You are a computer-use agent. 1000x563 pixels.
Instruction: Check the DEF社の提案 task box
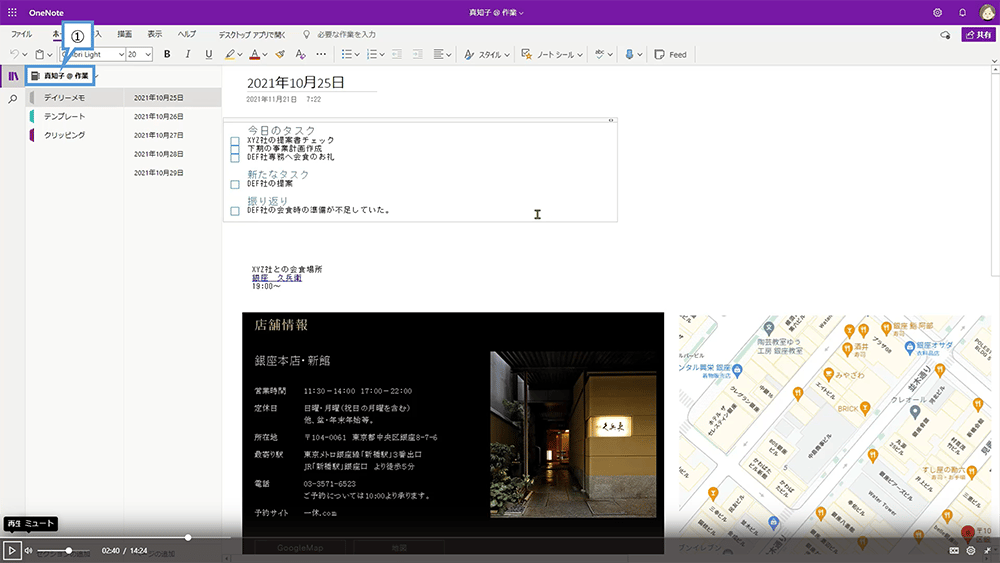(x=235, y=184)
